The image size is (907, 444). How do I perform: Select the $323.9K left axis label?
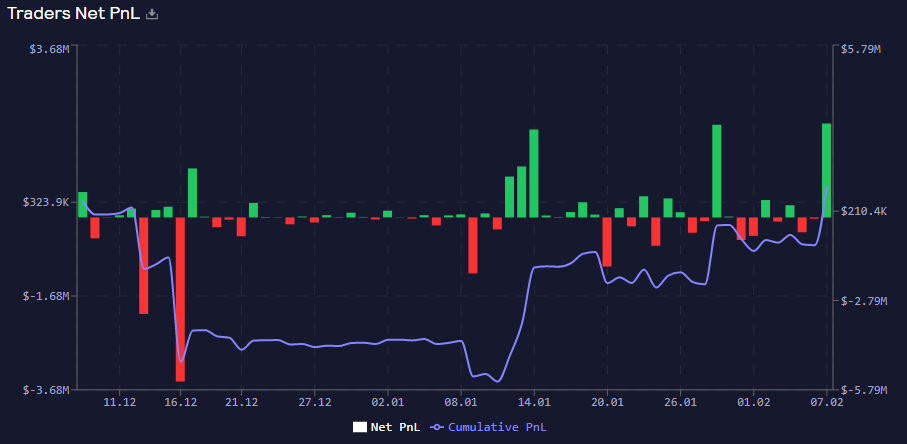point(46,202)
